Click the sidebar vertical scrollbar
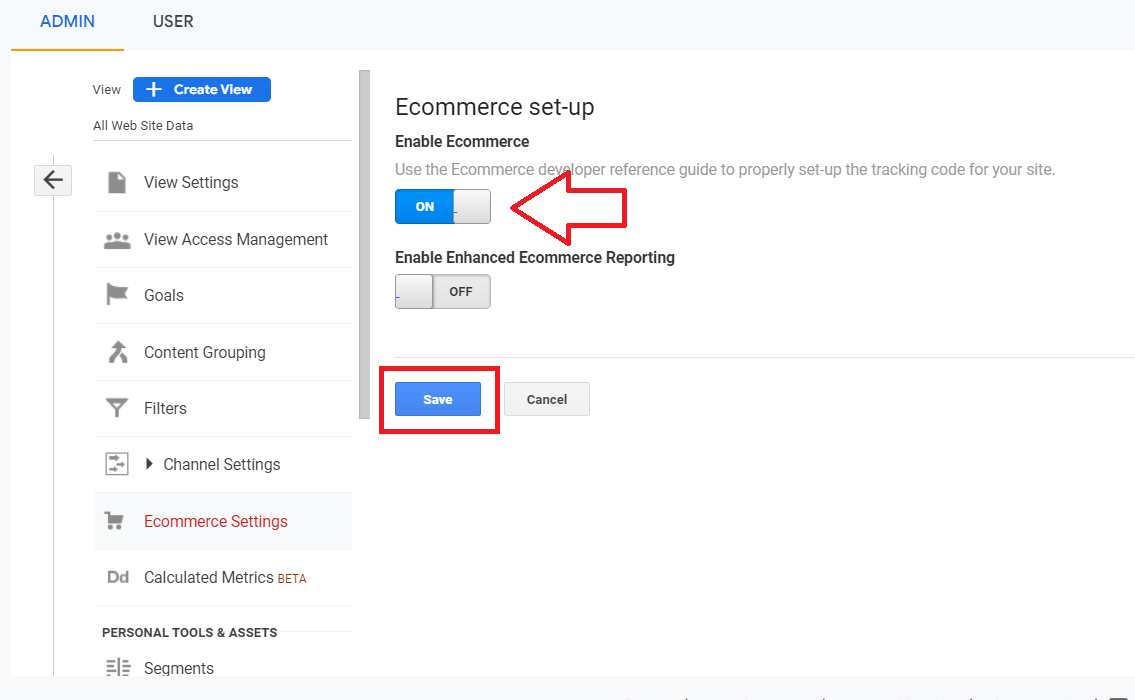This screenshot has width=1135, height=700. [x=364, y=244]
